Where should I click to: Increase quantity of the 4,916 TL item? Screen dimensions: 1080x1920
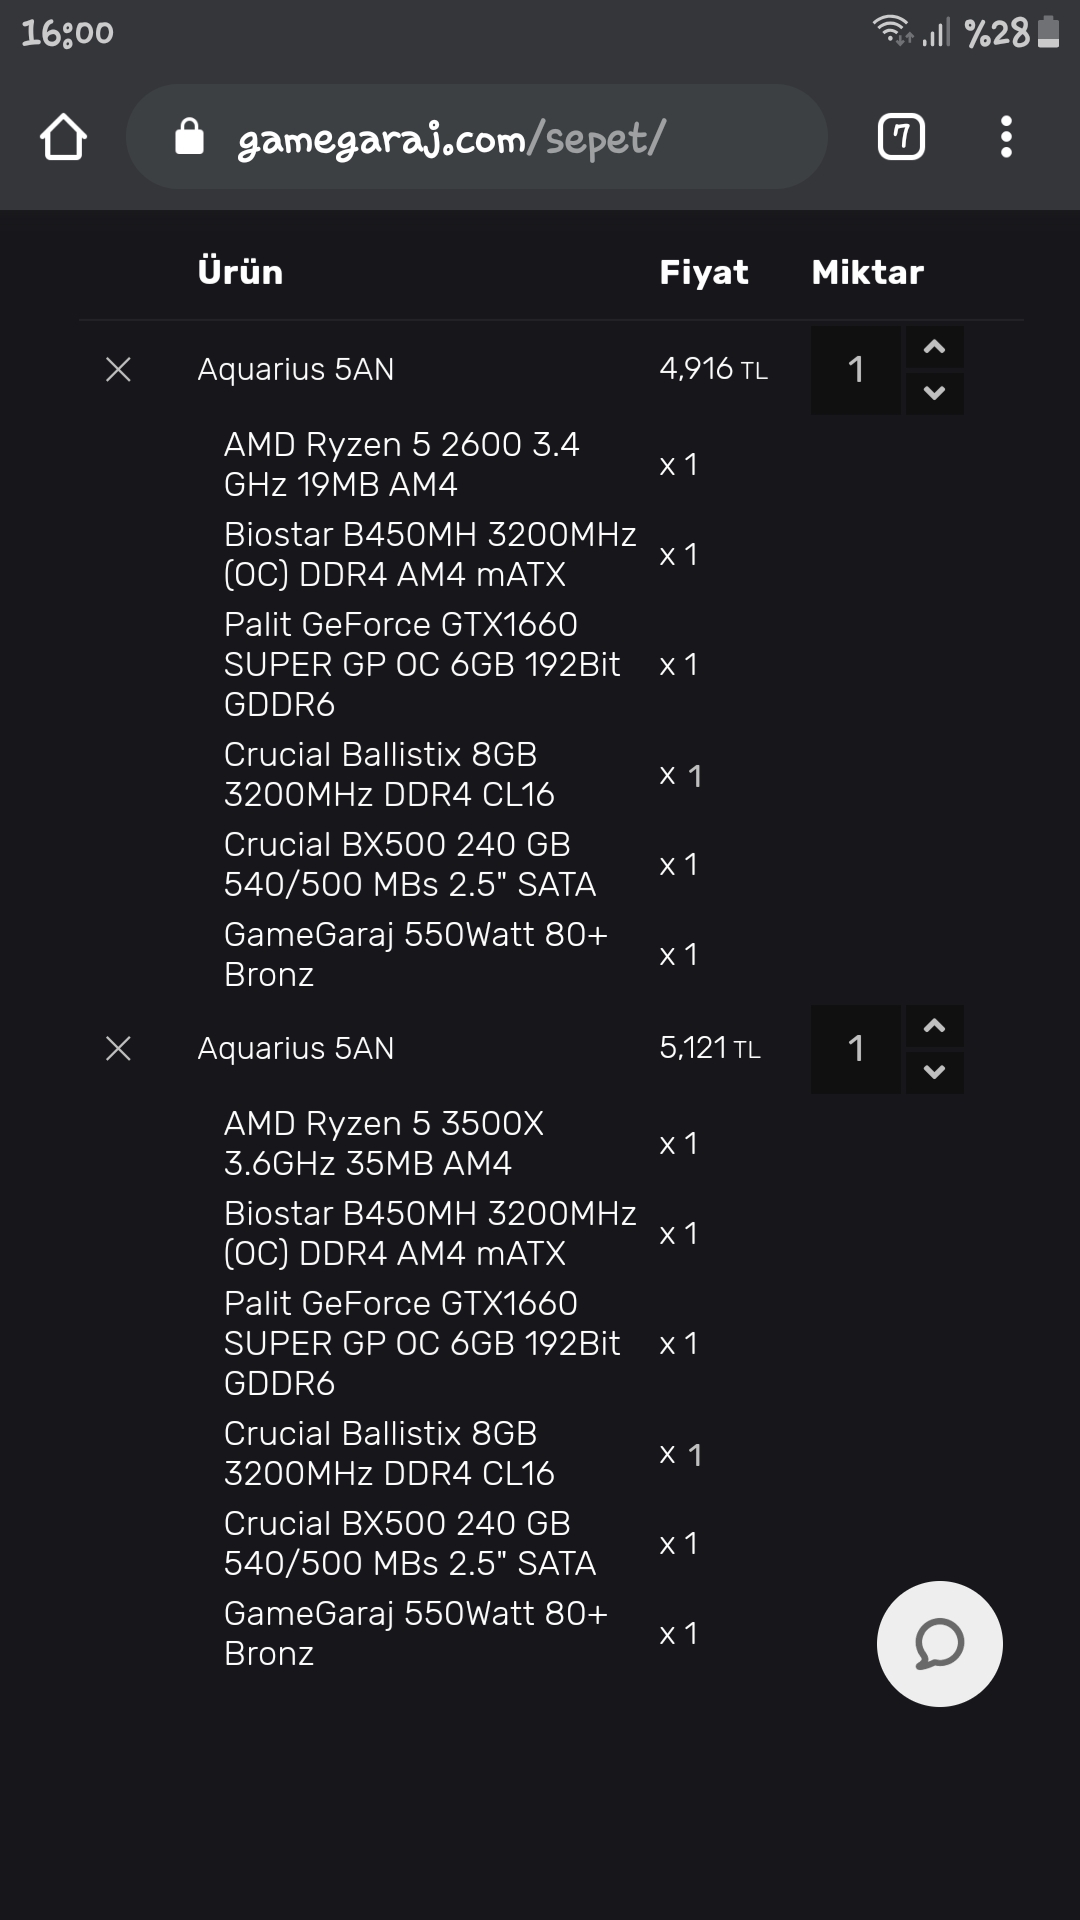point(935,347)
